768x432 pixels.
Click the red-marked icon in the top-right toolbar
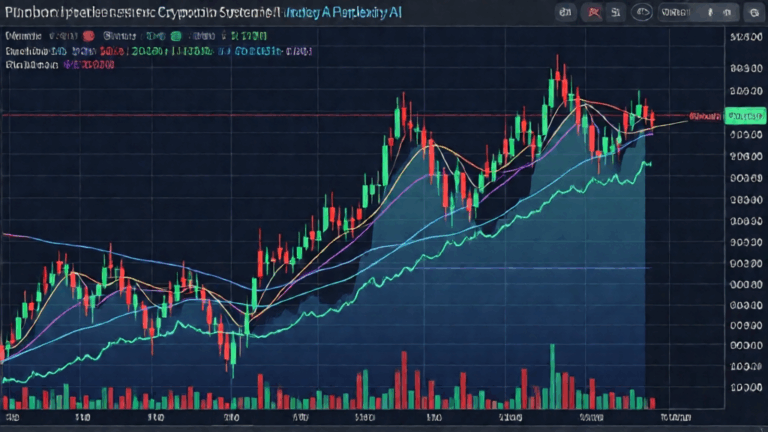[594, 13]
